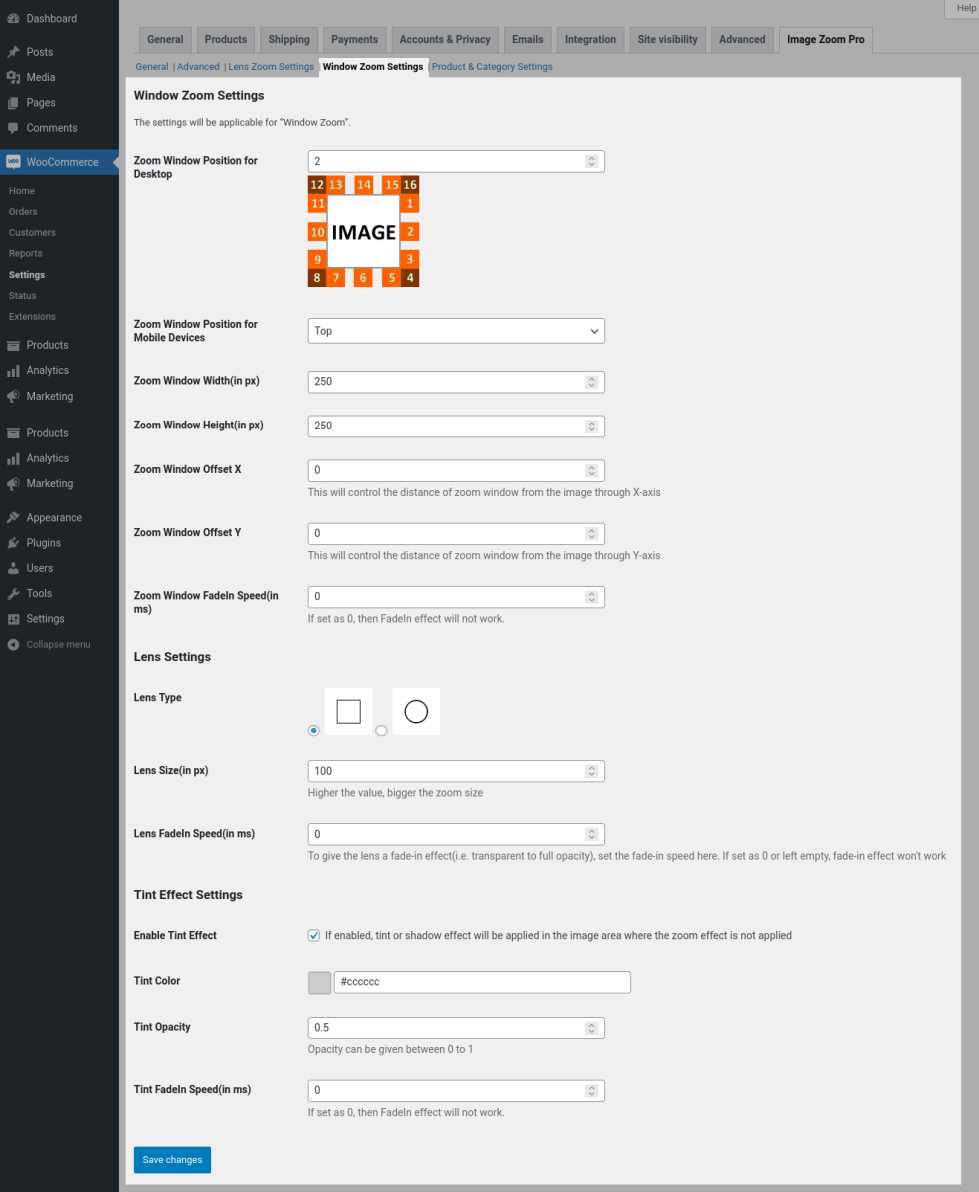Select position 10 in the zoom position diagram
Screen dimensions: 979x1192
tap(317, 232)
